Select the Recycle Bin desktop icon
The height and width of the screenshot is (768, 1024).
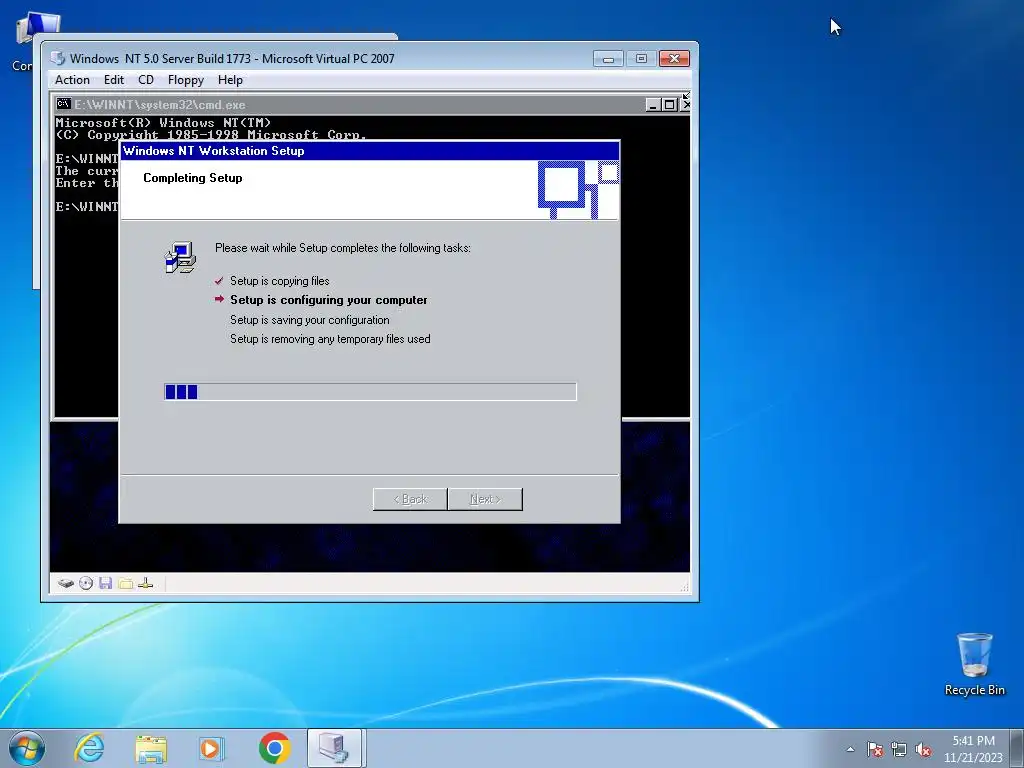974,664
